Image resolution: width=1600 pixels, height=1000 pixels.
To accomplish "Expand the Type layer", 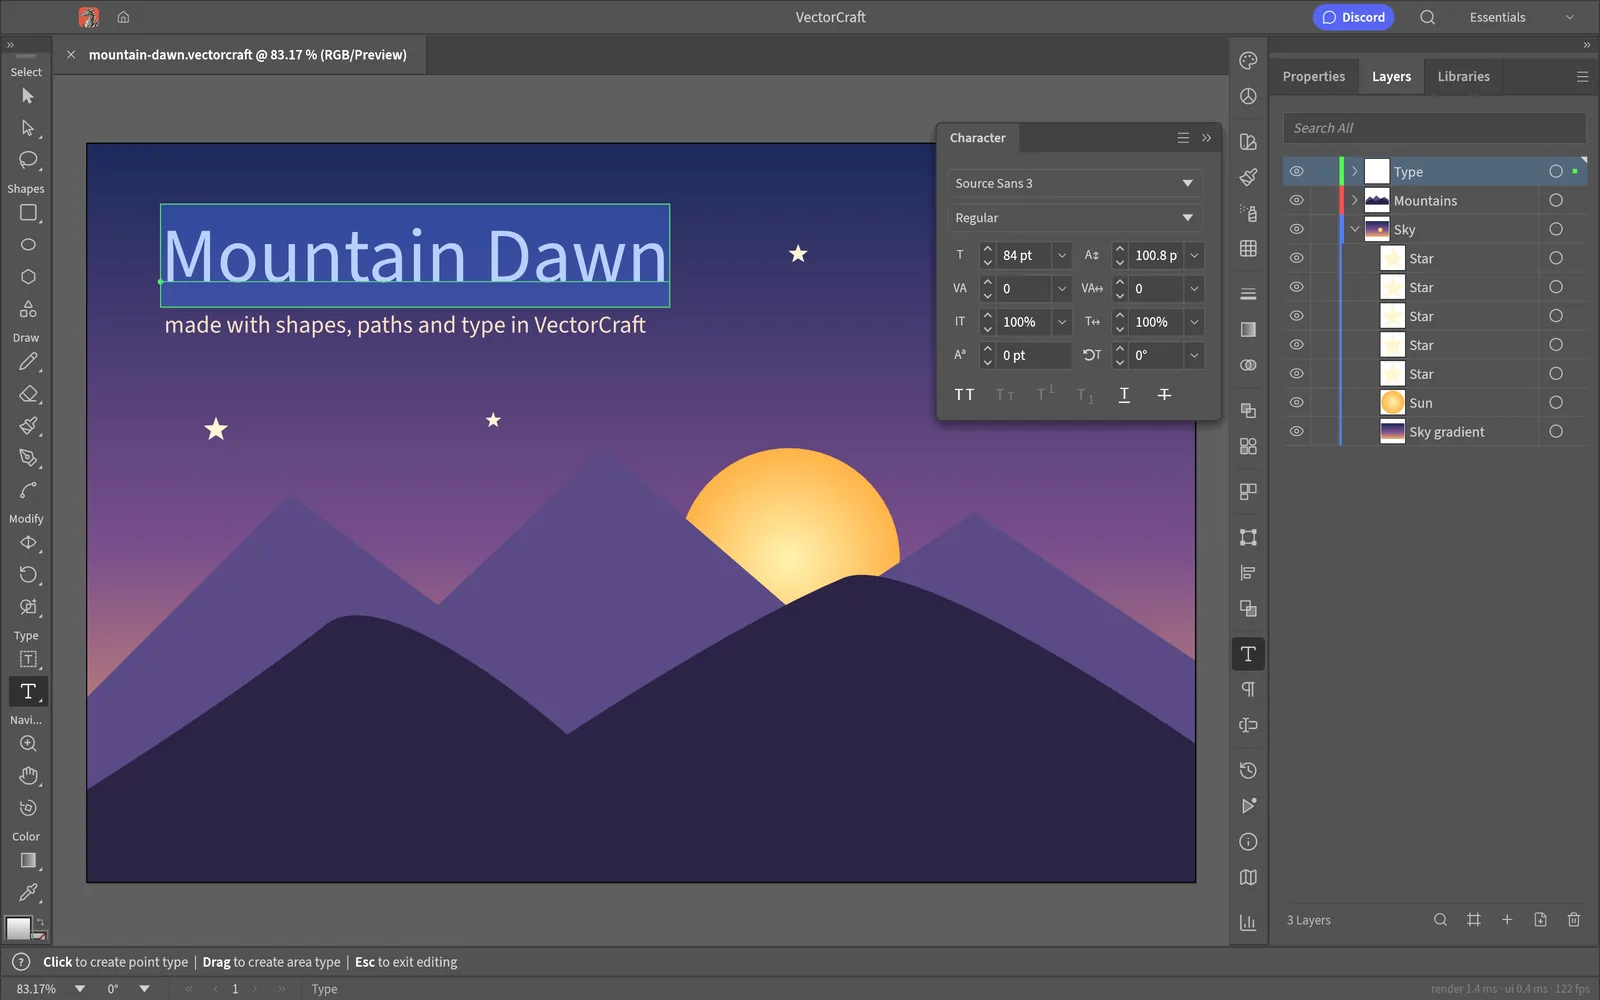I will pos(1355,171).
